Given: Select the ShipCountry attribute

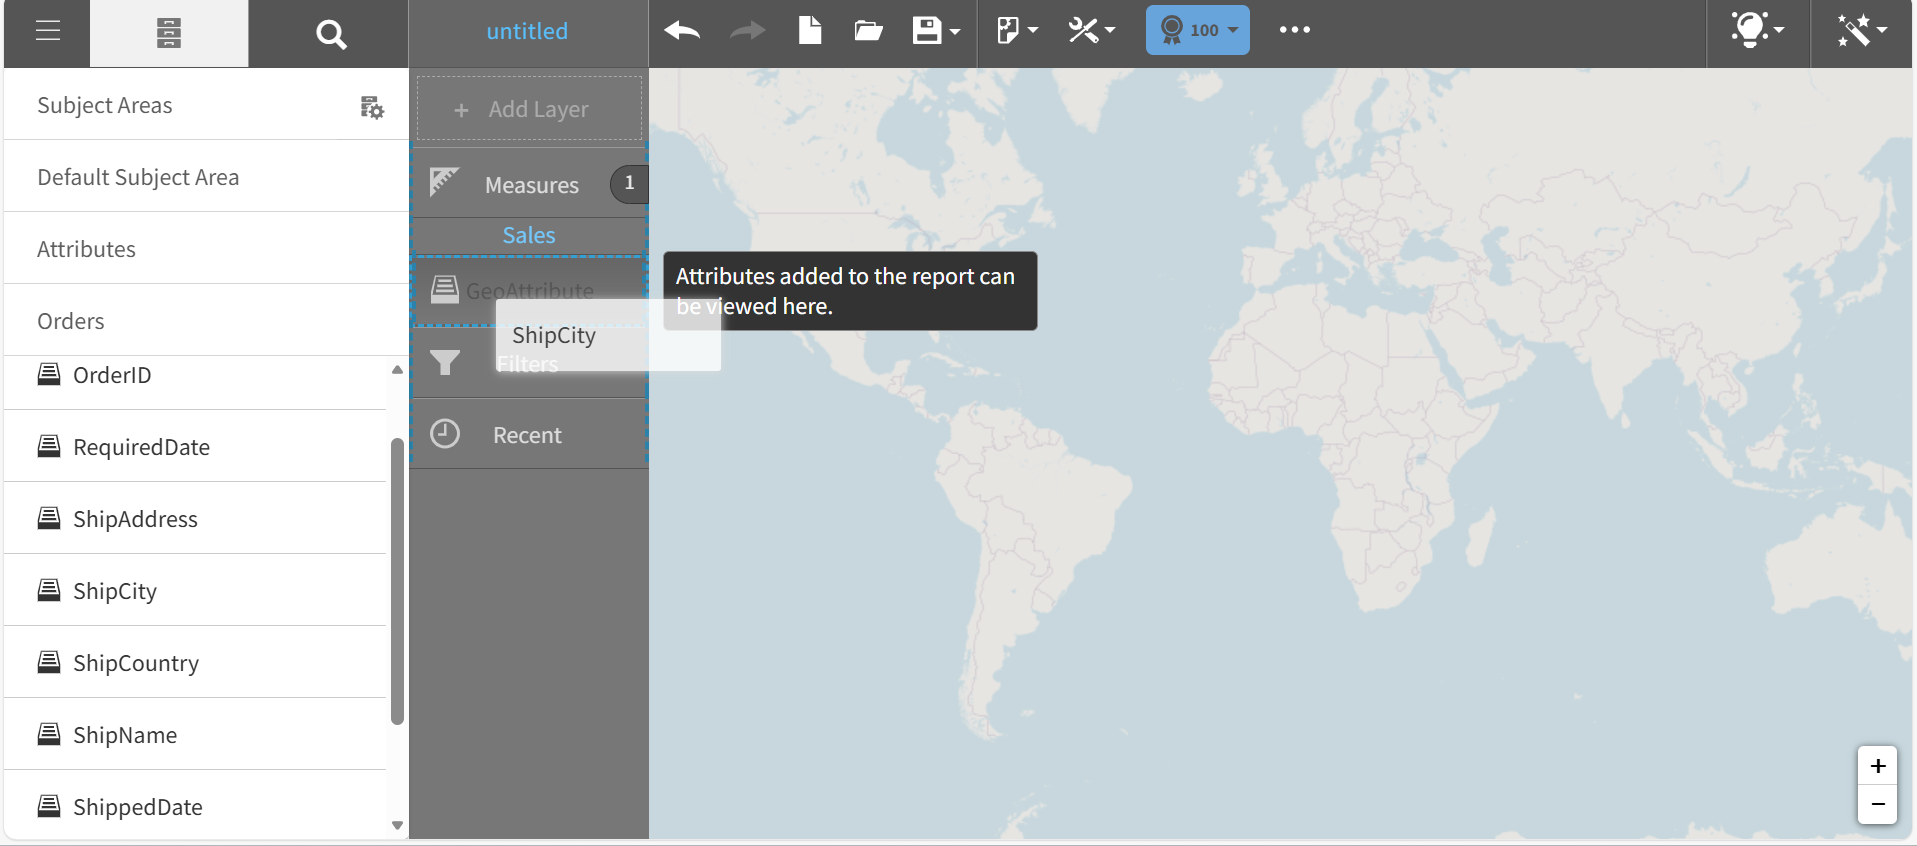Looking at the screenshot, I should (136, 663).
